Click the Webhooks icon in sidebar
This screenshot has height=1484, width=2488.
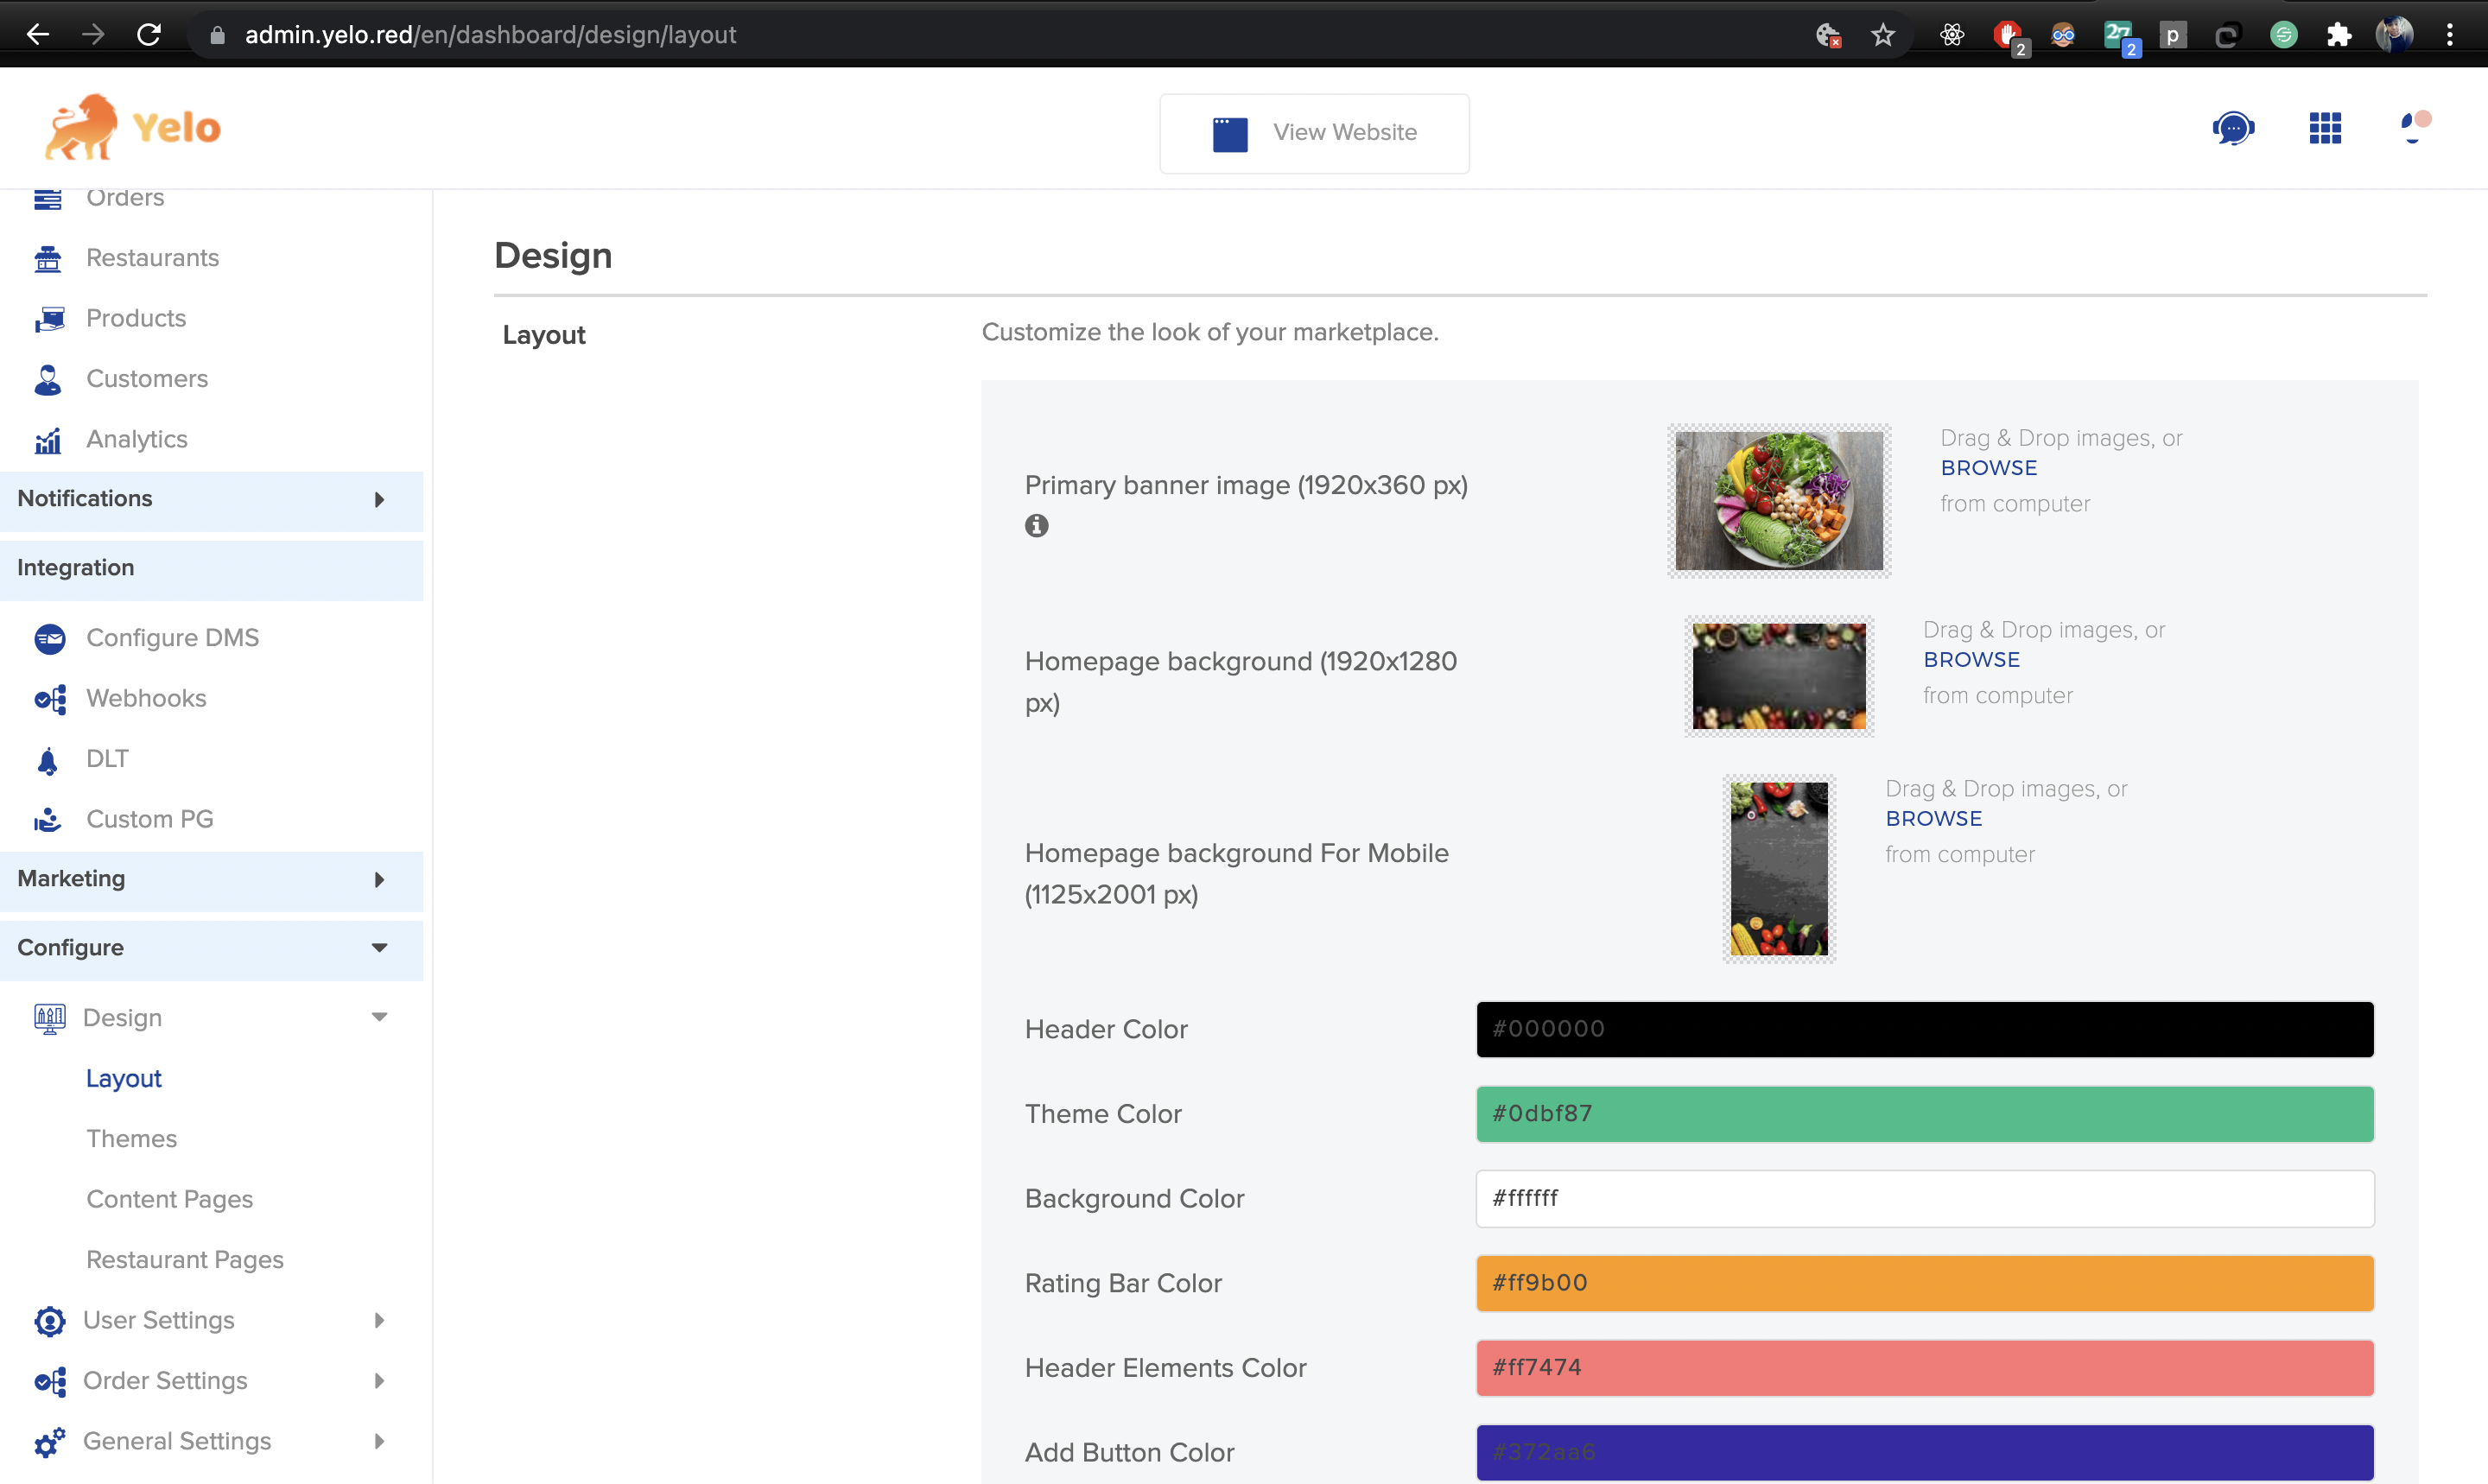pos(49,699)
